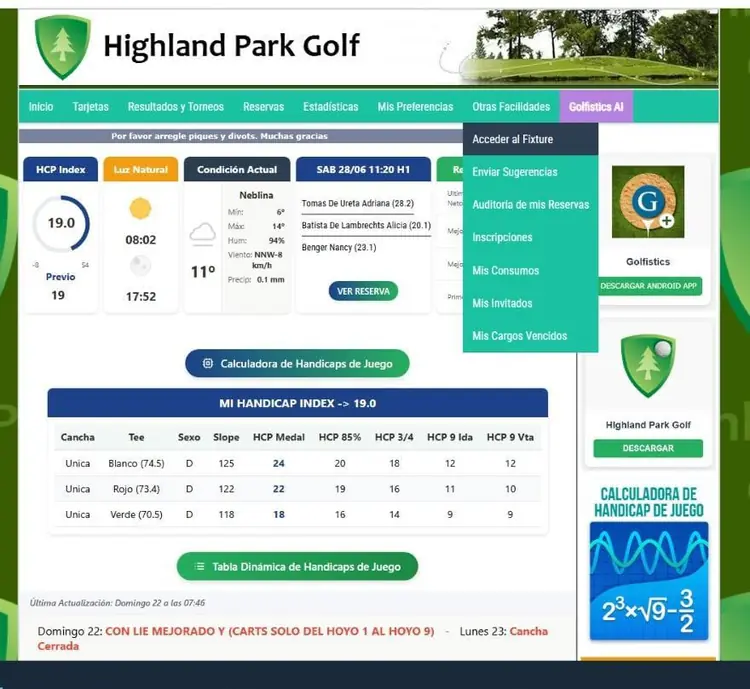Click player Benger Nancy (23.1)
The width and height of the screenshot is (750, 689).
coord(339,247)
